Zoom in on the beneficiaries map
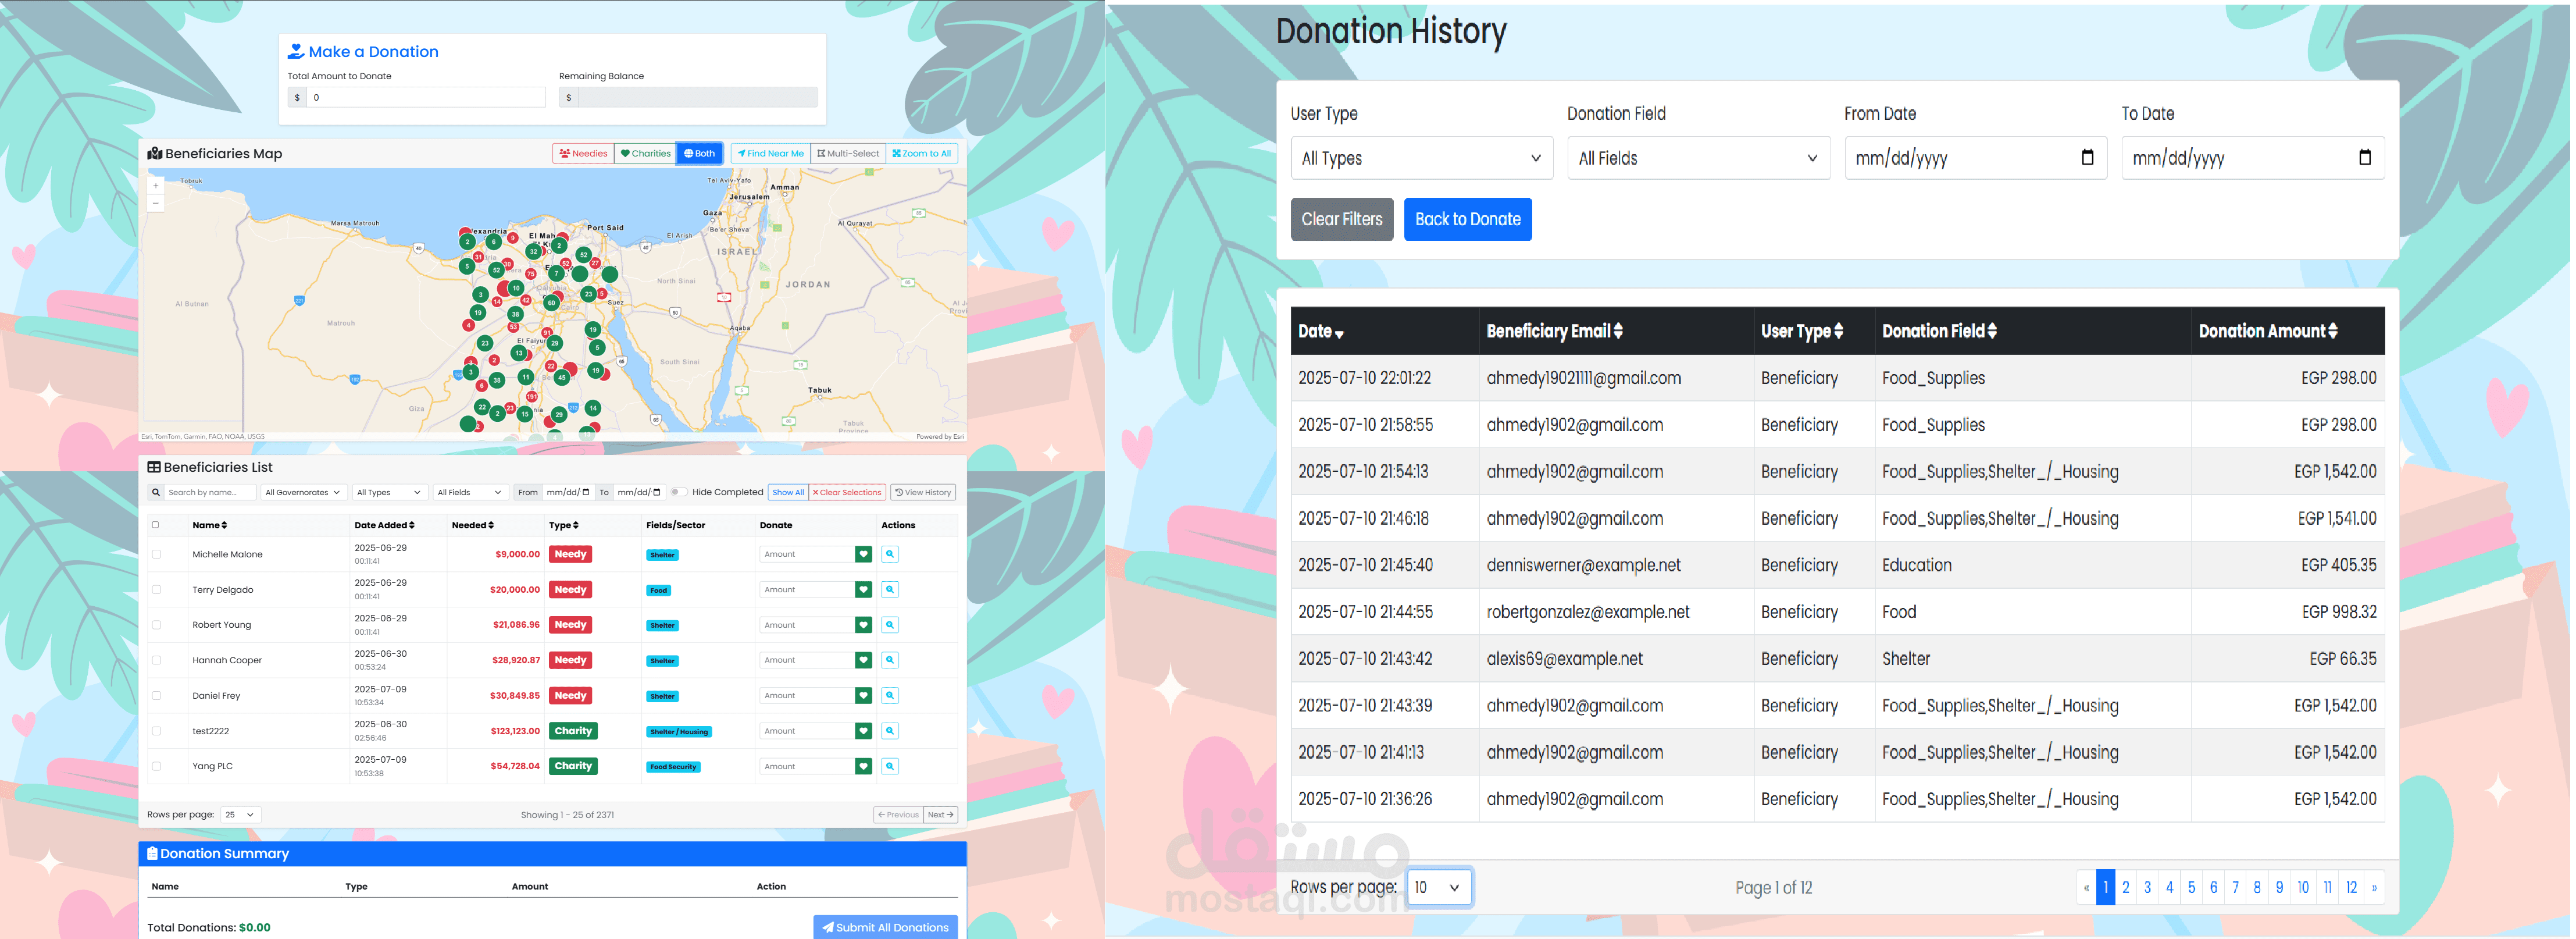The height and width of the screenshot is (939, 2576). pyautogui.click(x=155, y=186)
